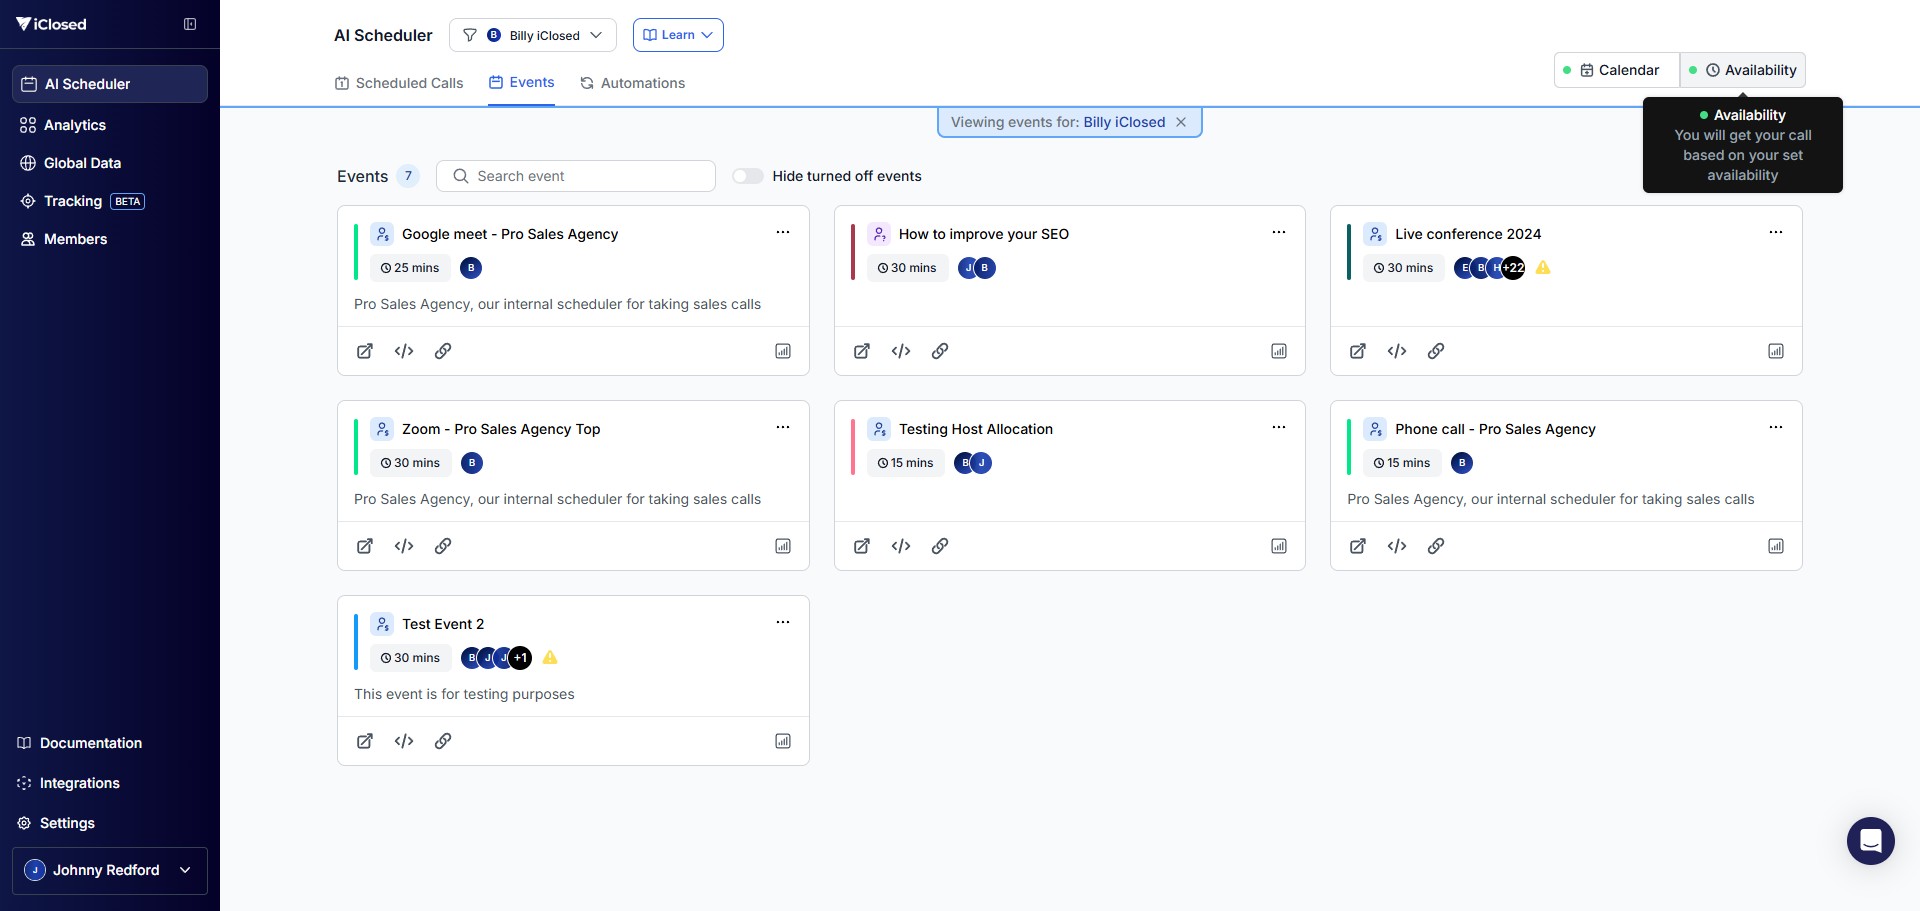Click warning icon on Live conference 2024
Screen dimensions: 1920x911
coord(1543,267)
